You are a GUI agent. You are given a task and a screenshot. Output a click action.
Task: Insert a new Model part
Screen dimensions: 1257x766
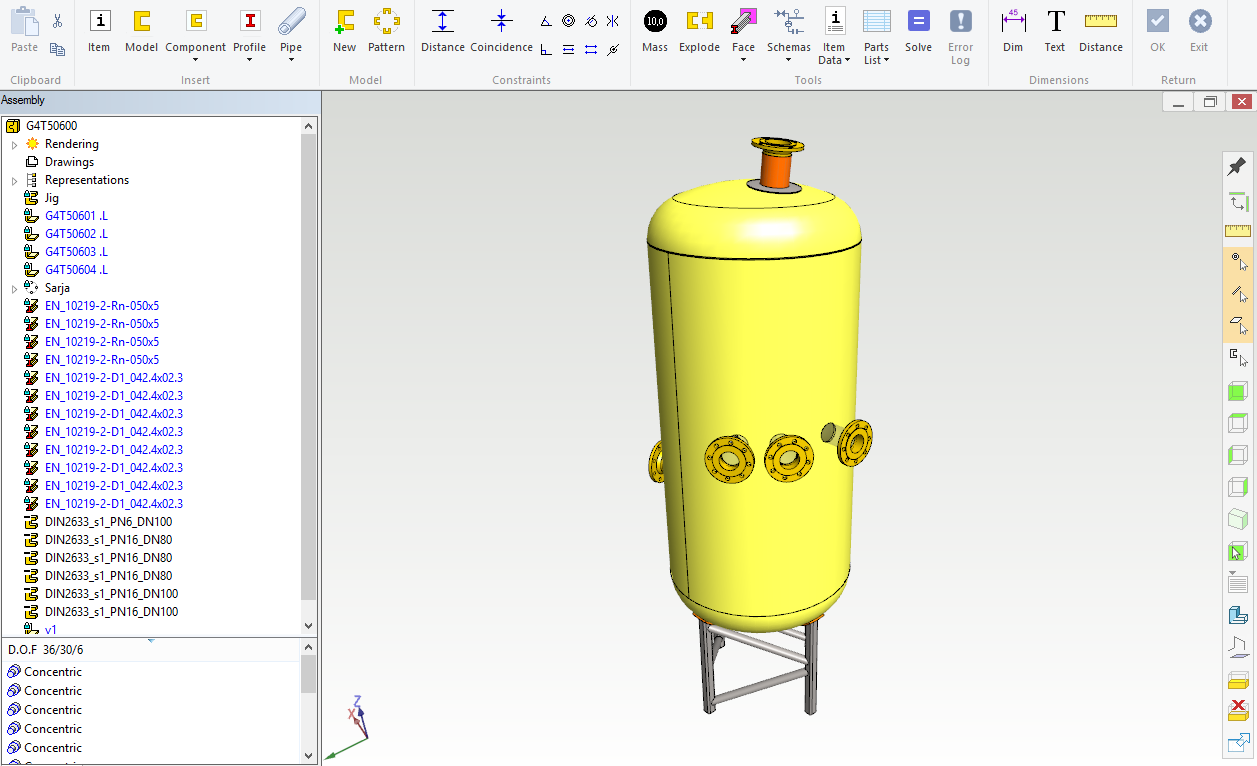tap(141, 30)
